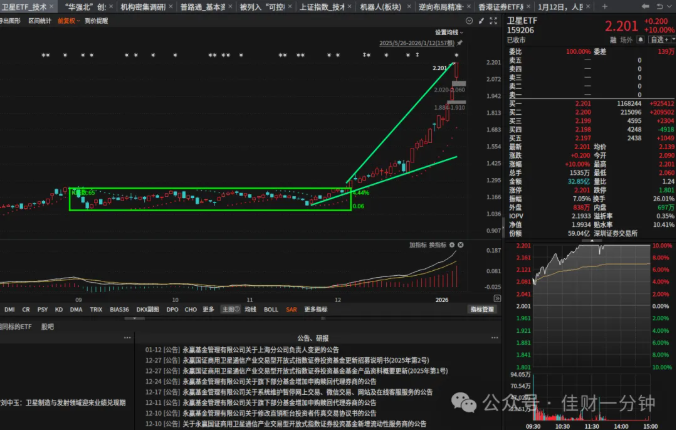Click 加指标 above indicator pane

(418, 245)
